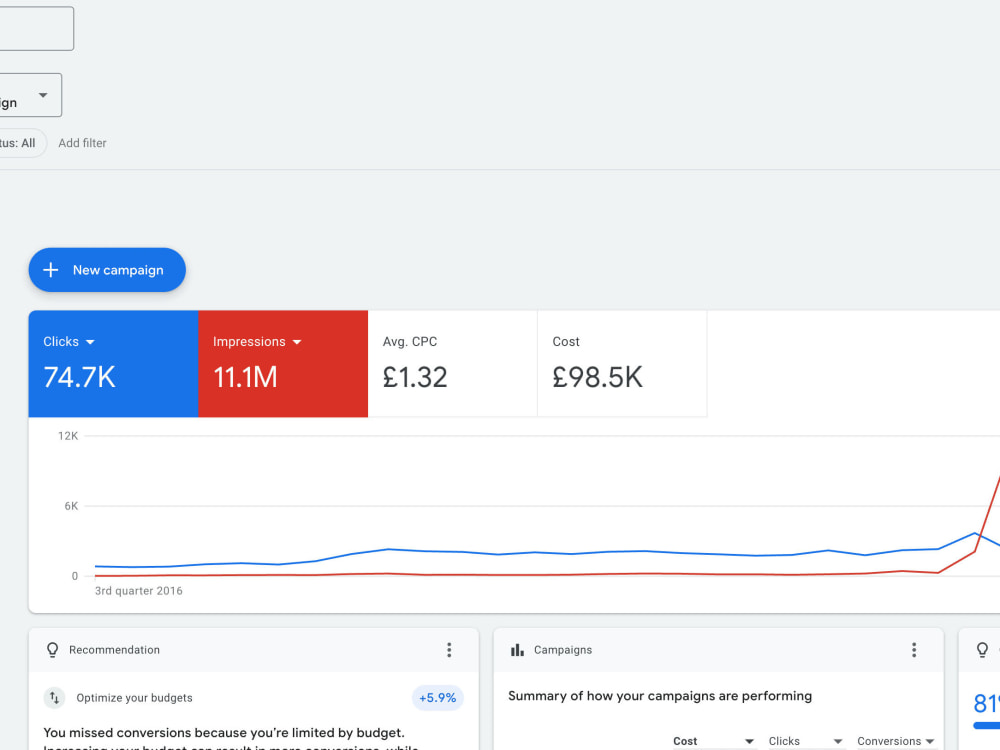Click the New campaign button
The image size is (1000, 750).
pyautogui.click(x=107, y=270)
